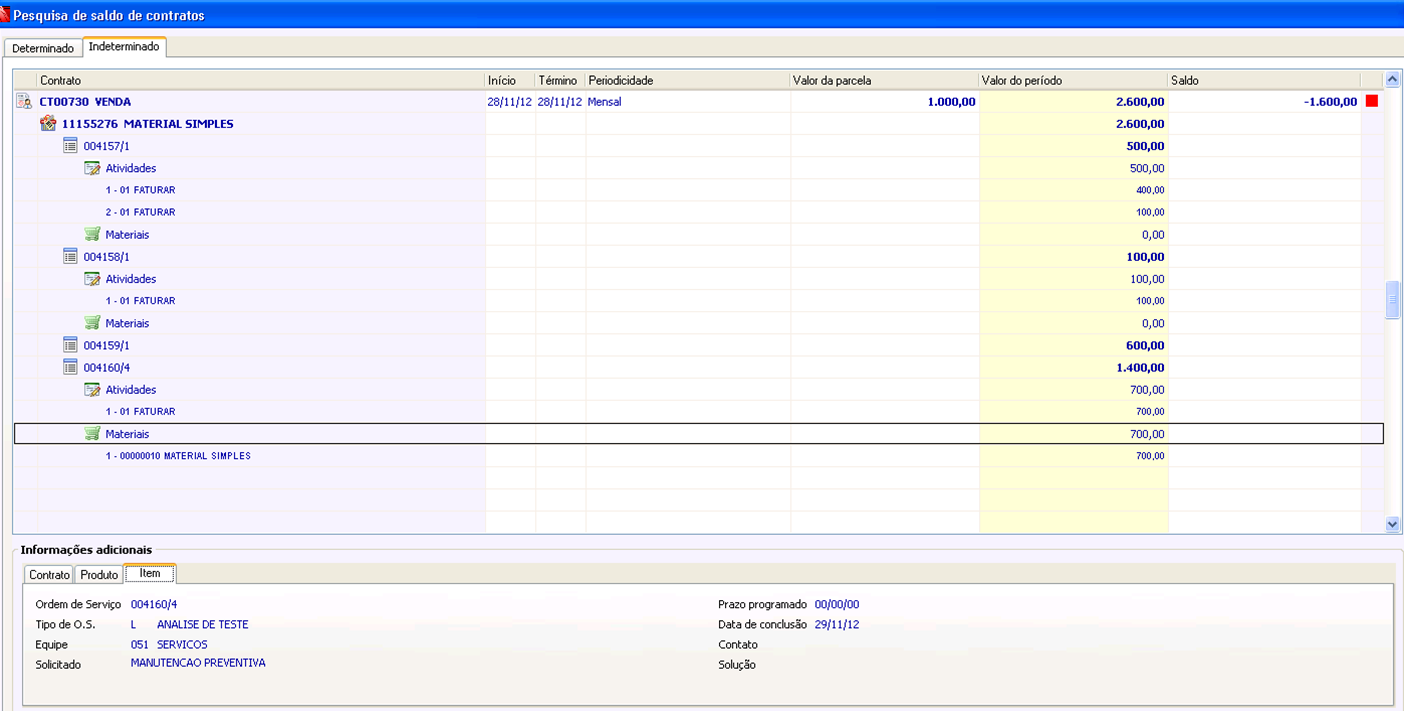Select the Indeterminado tab
1404x711 pixels.
tap(124, 47)
